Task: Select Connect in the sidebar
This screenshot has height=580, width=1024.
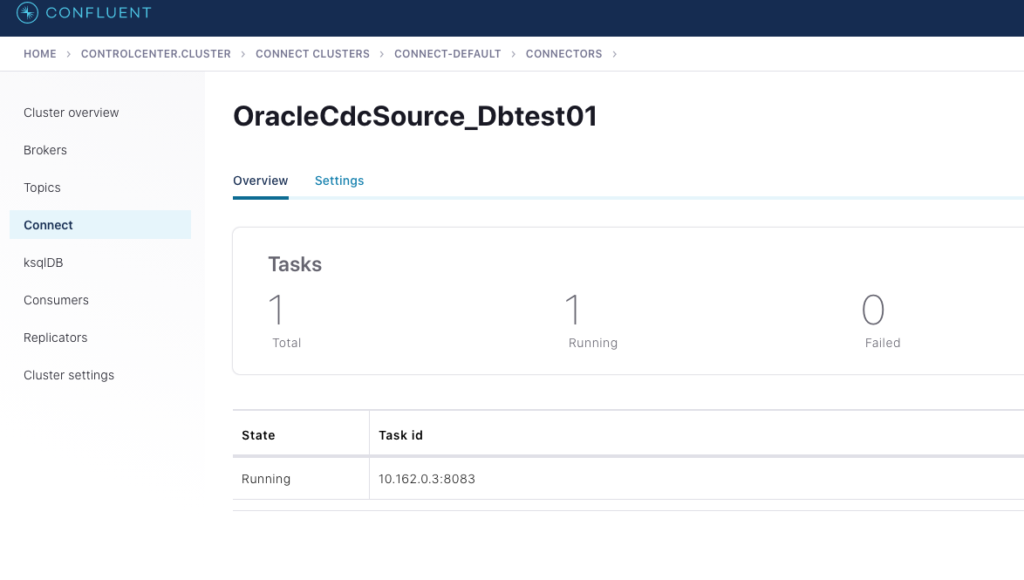Action: click(49, 225)
